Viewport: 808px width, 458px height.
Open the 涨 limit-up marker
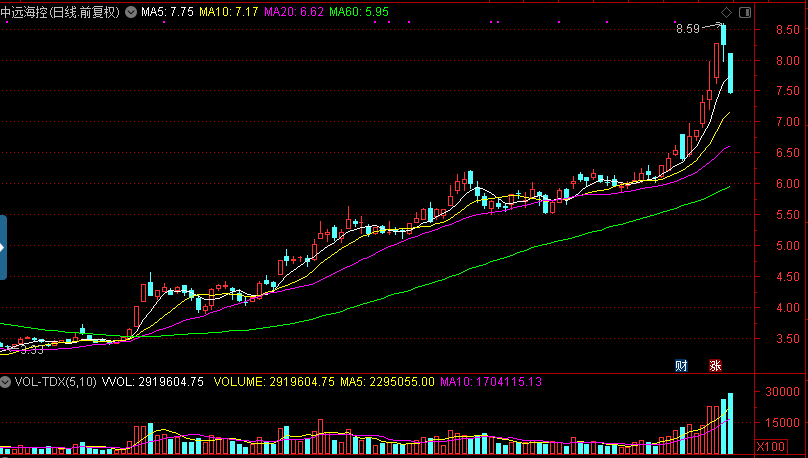(x=715, y=365)
